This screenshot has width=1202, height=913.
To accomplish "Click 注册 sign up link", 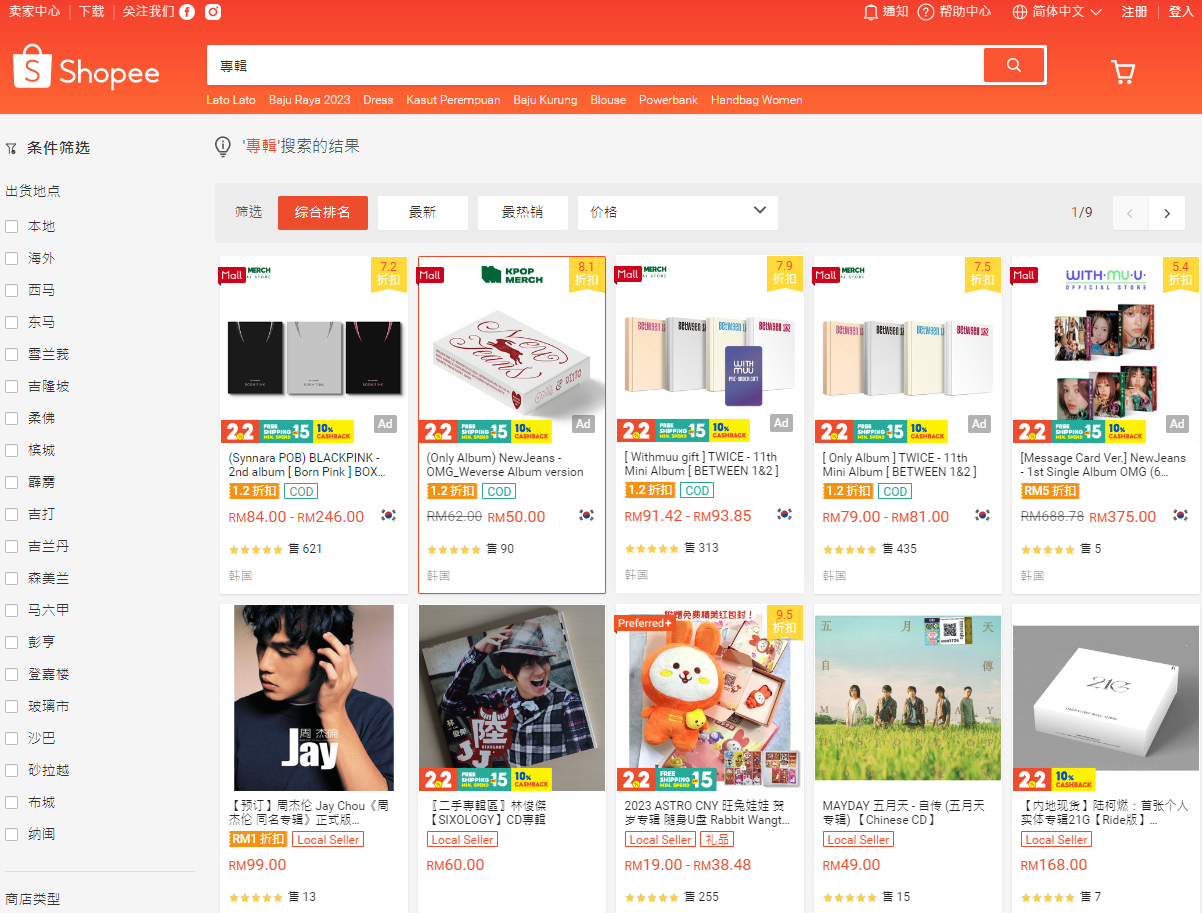I will pos(1134,12).
